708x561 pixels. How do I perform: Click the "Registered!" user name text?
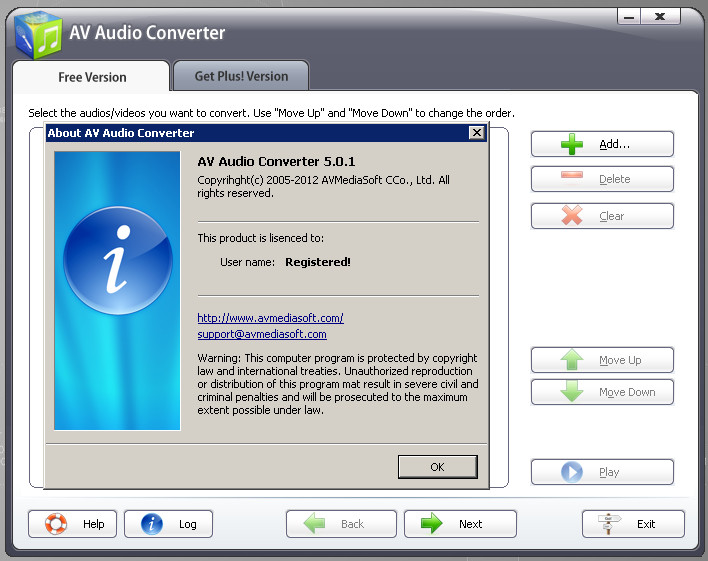[x=318, y=262]
